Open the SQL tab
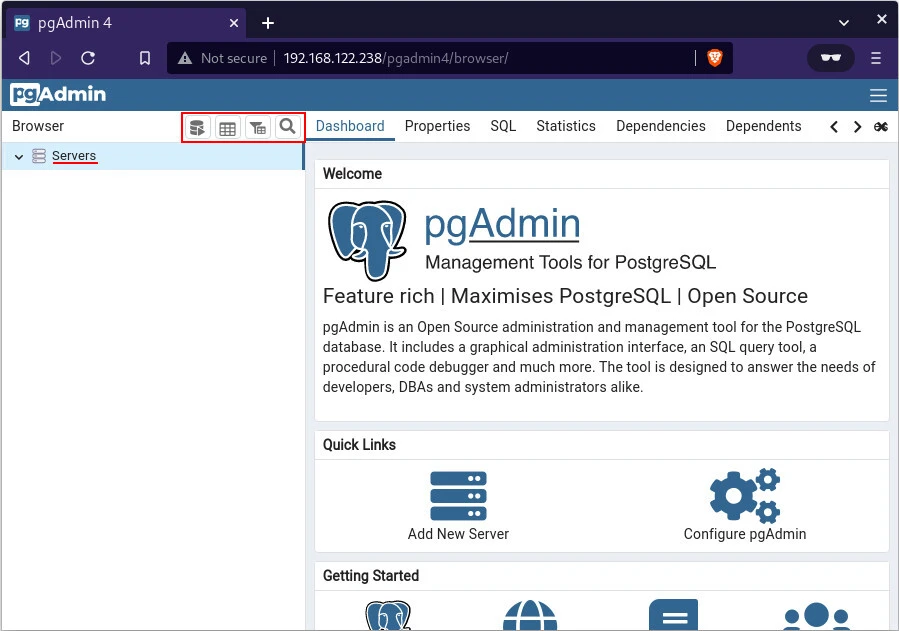Image resolution: width=899 pixels, height=631 pixels. [x=503, y=126]
